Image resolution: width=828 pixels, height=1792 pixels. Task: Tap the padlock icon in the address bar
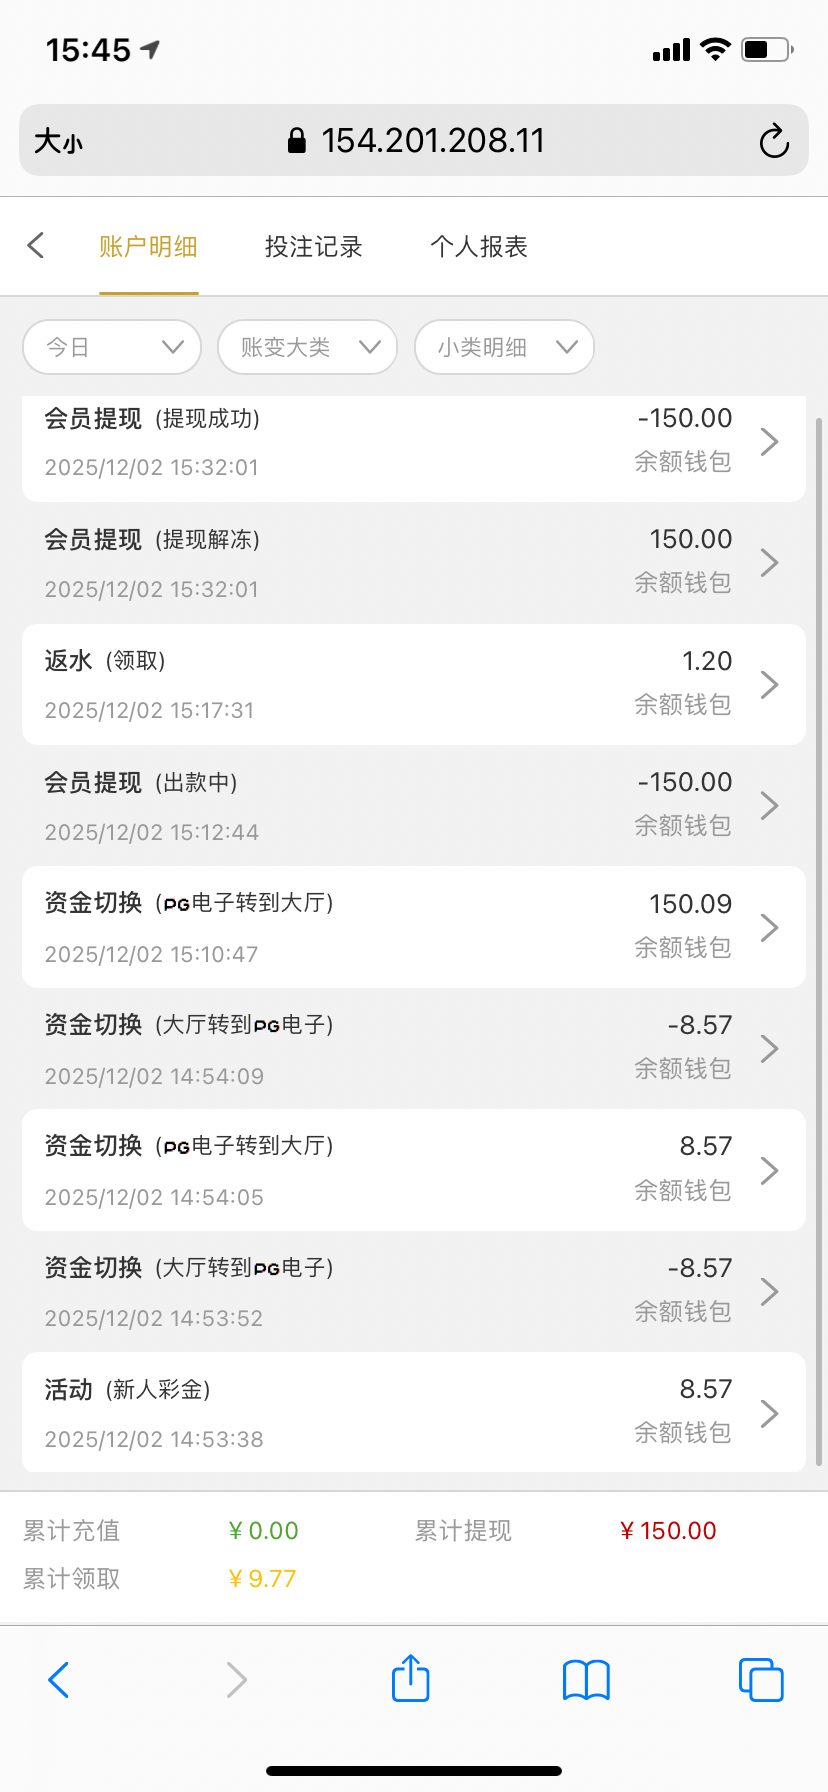point(295,140)
